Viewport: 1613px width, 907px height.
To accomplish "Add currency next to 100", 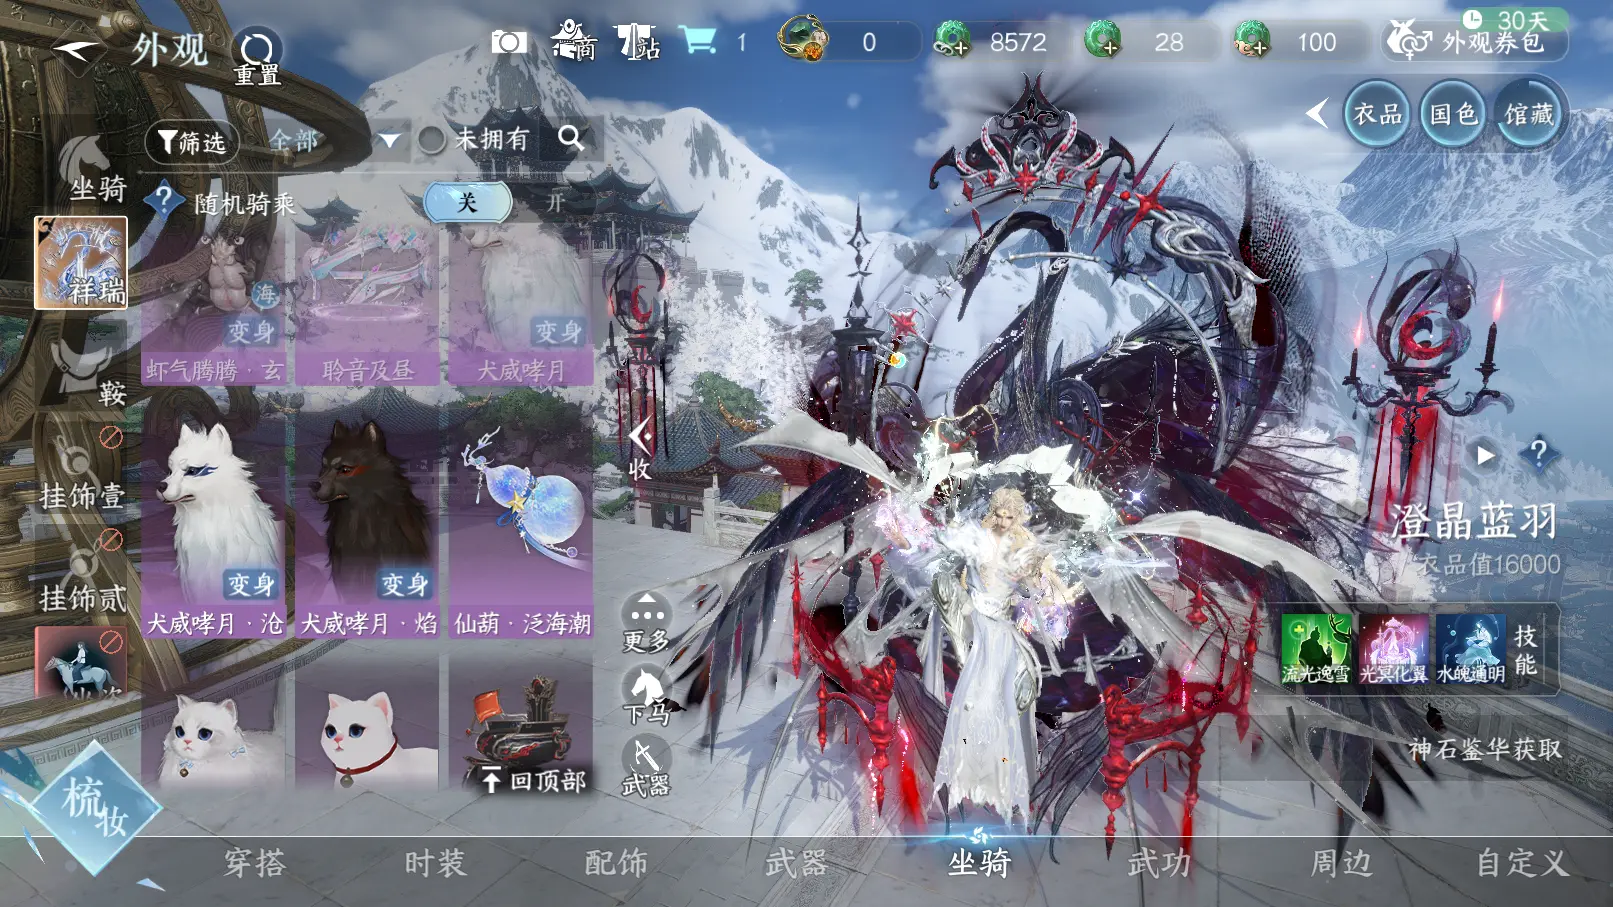I will click(1251, 41).
